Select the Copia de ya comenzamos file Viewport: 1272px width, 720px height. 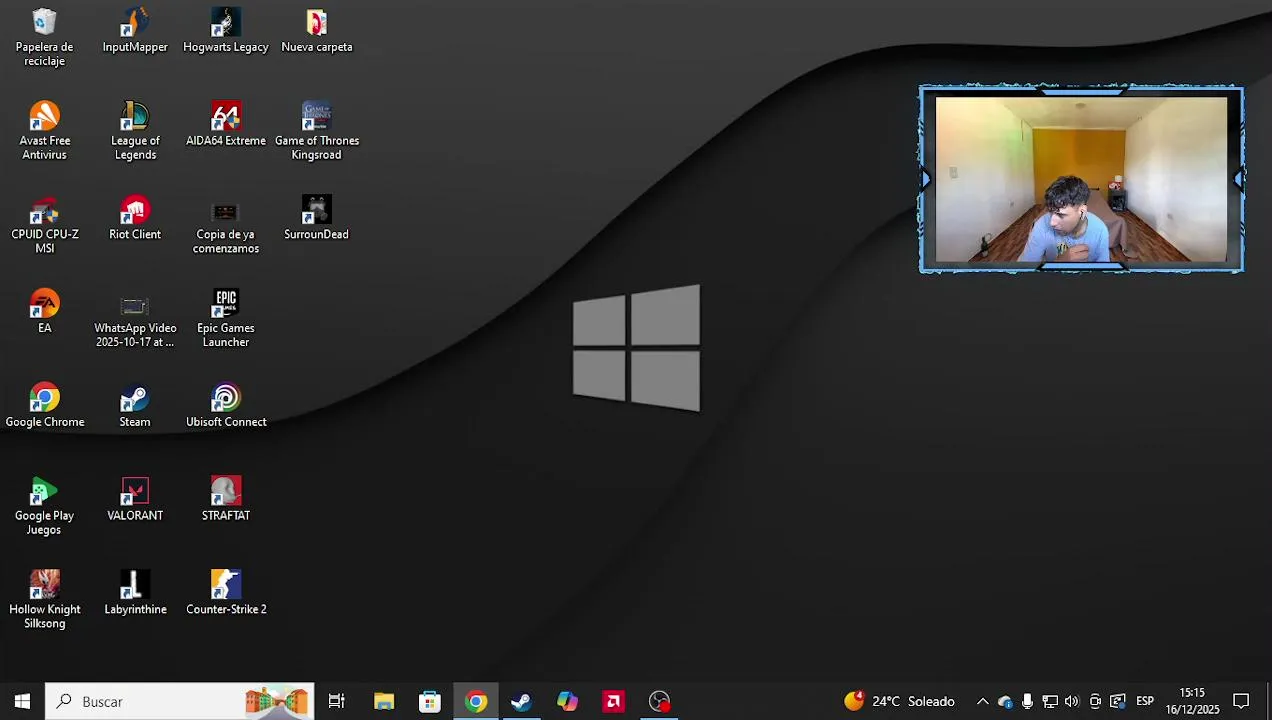pos(226,225)
